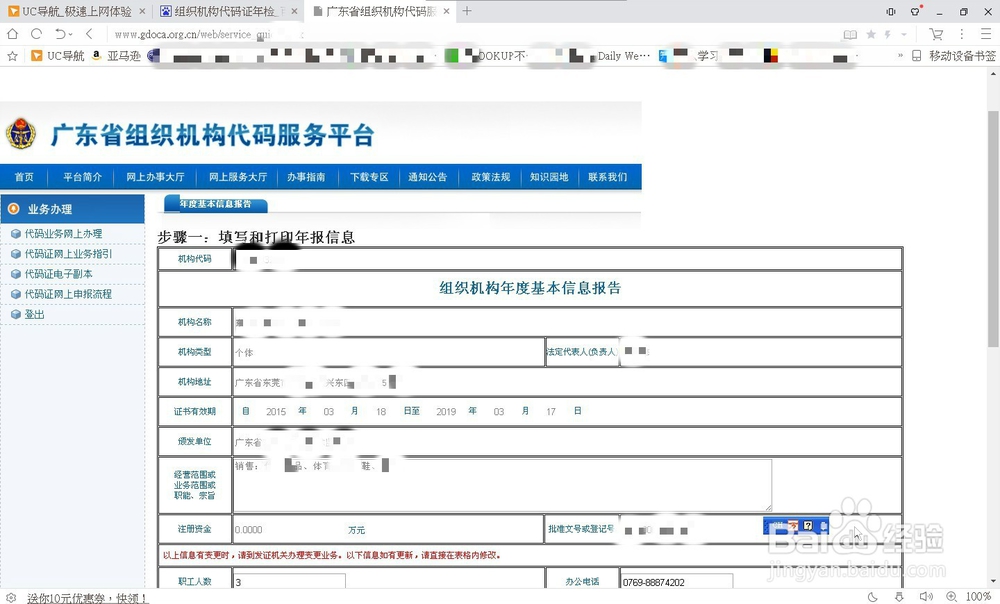Bookmark page with address bar star

871,34
